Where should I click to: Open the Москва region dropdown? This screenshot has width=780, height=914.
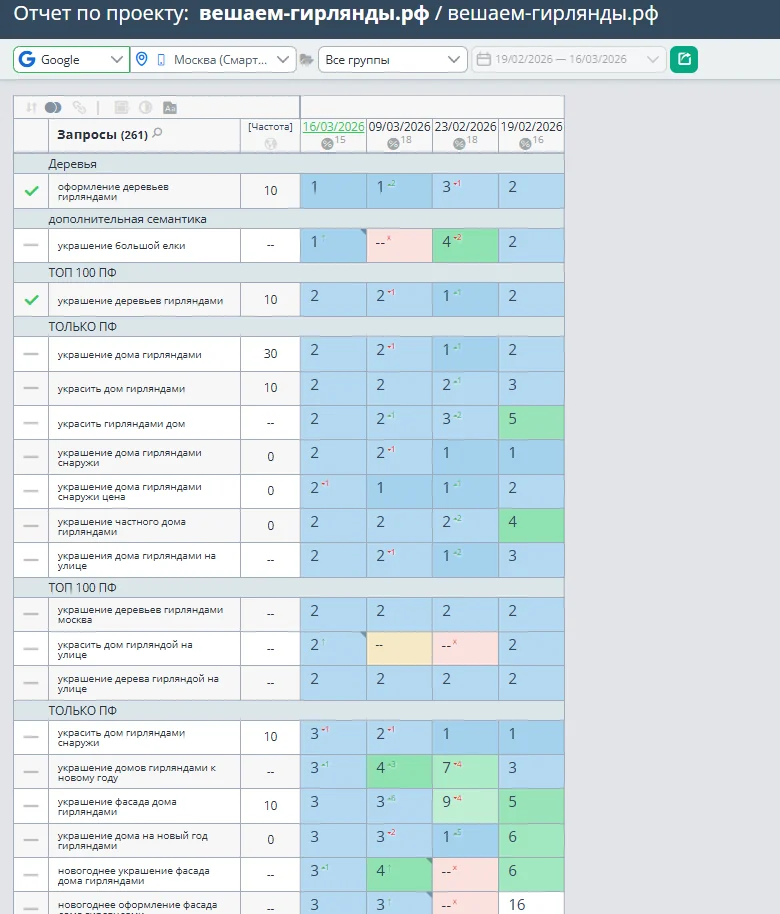coord(214,60)
